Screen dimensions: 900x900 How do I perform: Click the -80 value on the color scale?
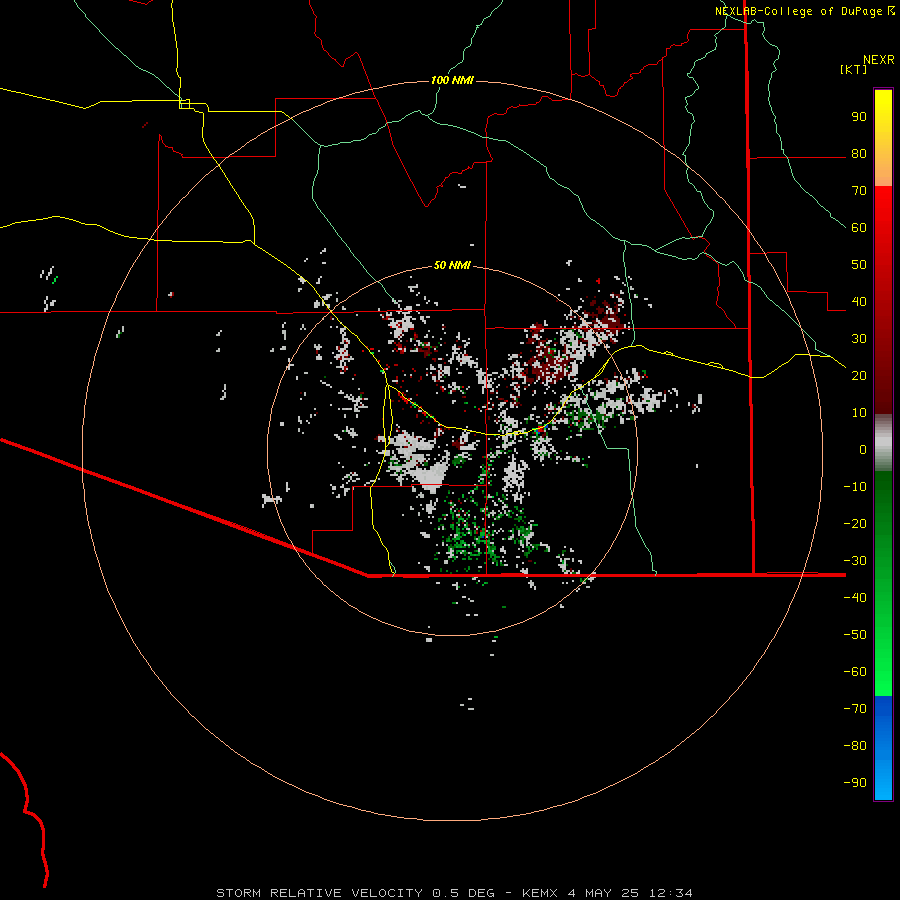tap(855, 746)
